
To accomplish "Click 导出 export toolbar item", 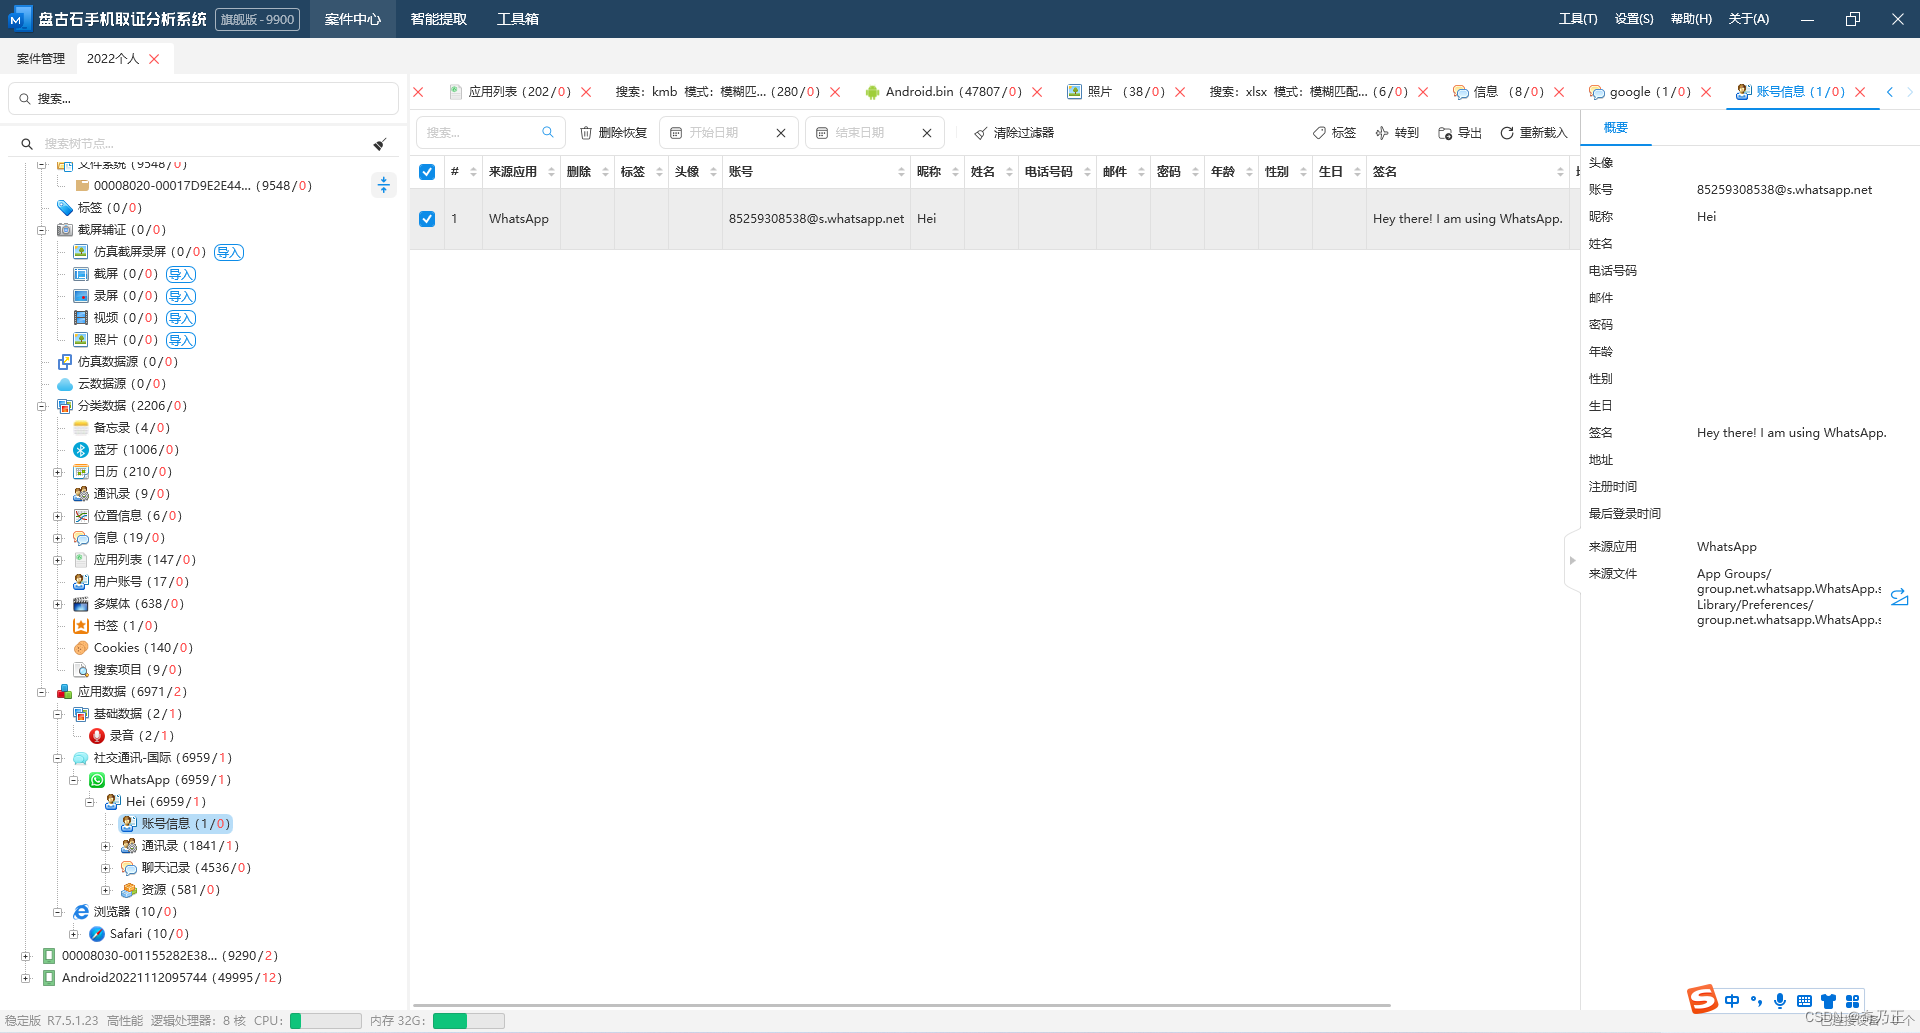I will (x=1460, y=133).
